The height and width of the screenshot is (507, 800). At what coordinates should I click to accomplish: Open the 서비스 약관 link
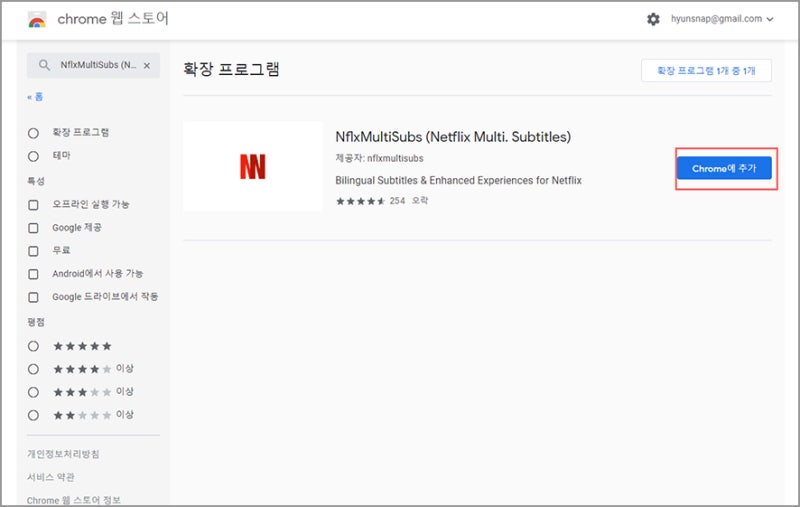[51, 477]
